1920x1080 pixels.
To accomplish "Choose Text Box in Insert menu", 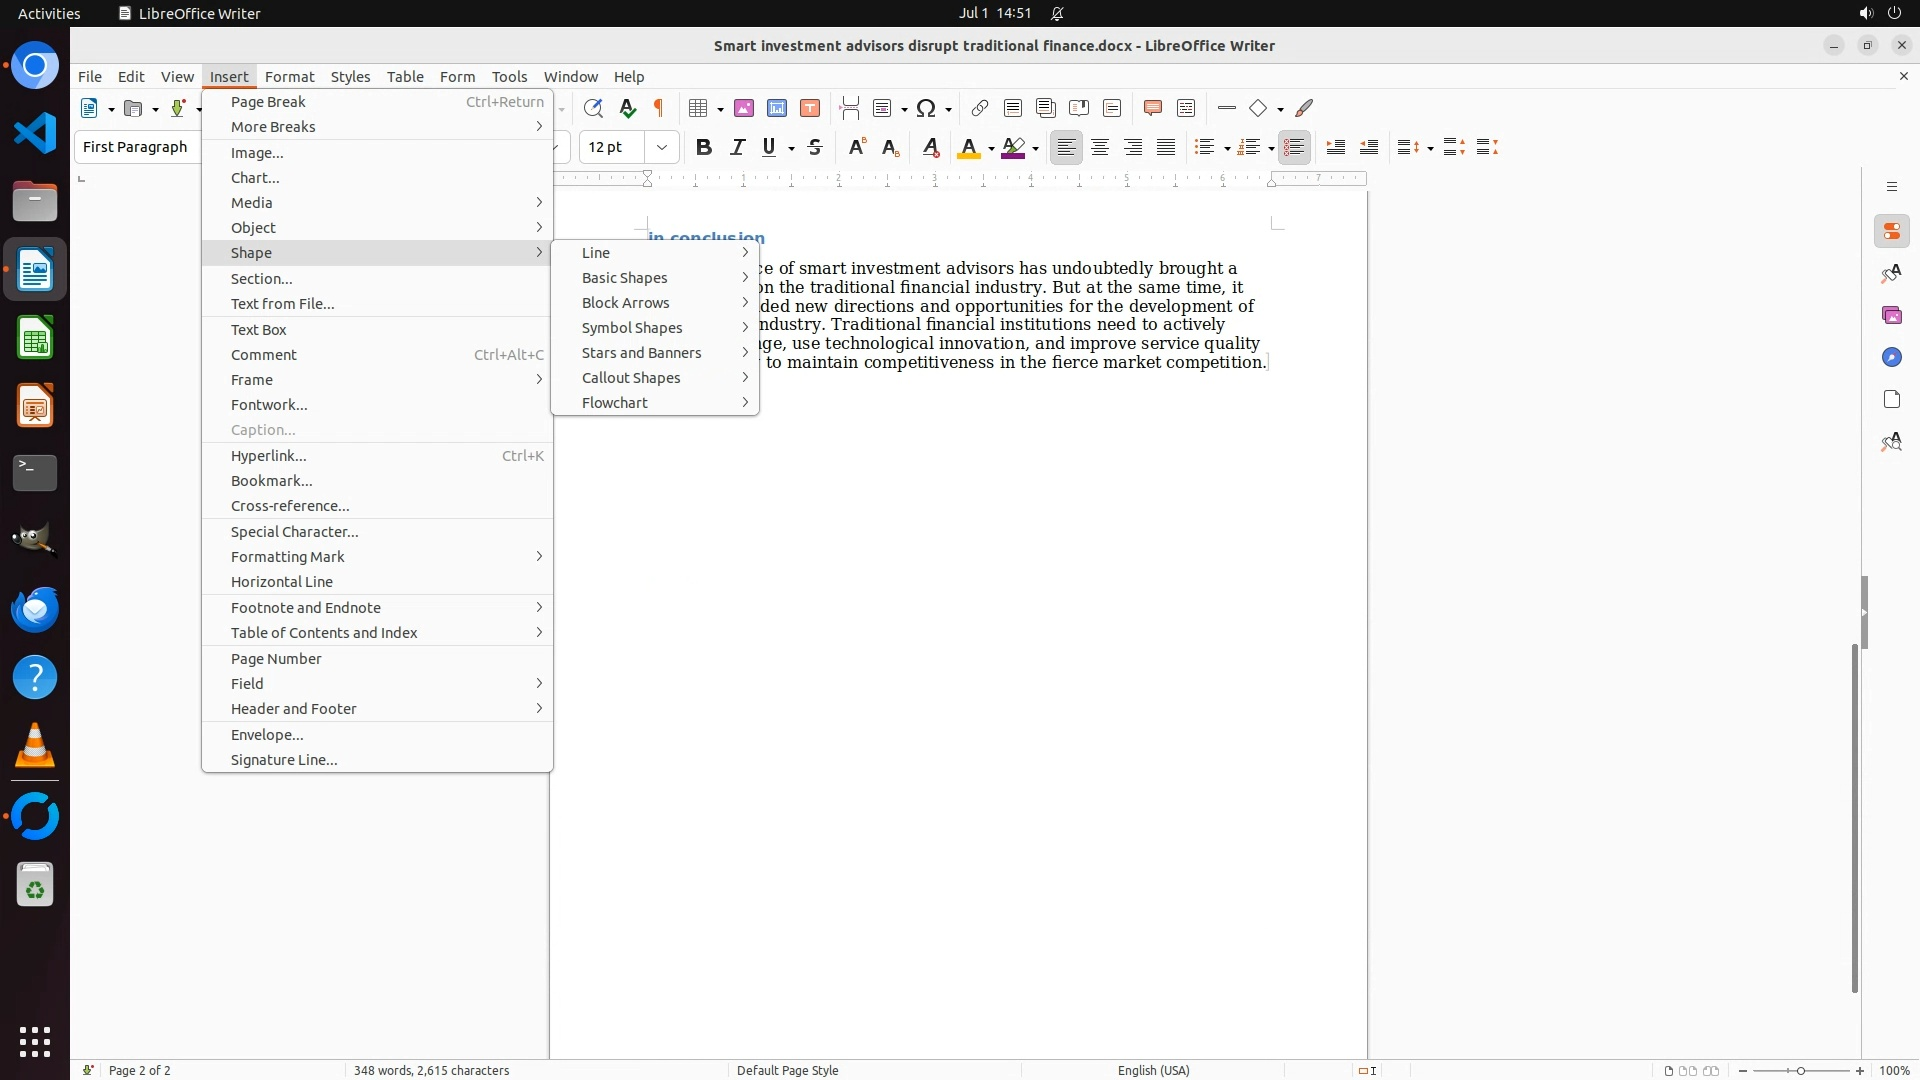I will (259, 330).
